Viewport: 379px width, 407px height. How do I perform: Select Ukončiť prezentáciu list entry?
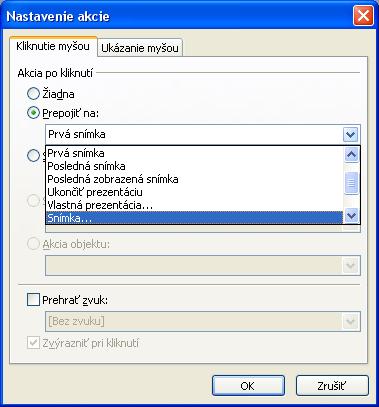194,192
